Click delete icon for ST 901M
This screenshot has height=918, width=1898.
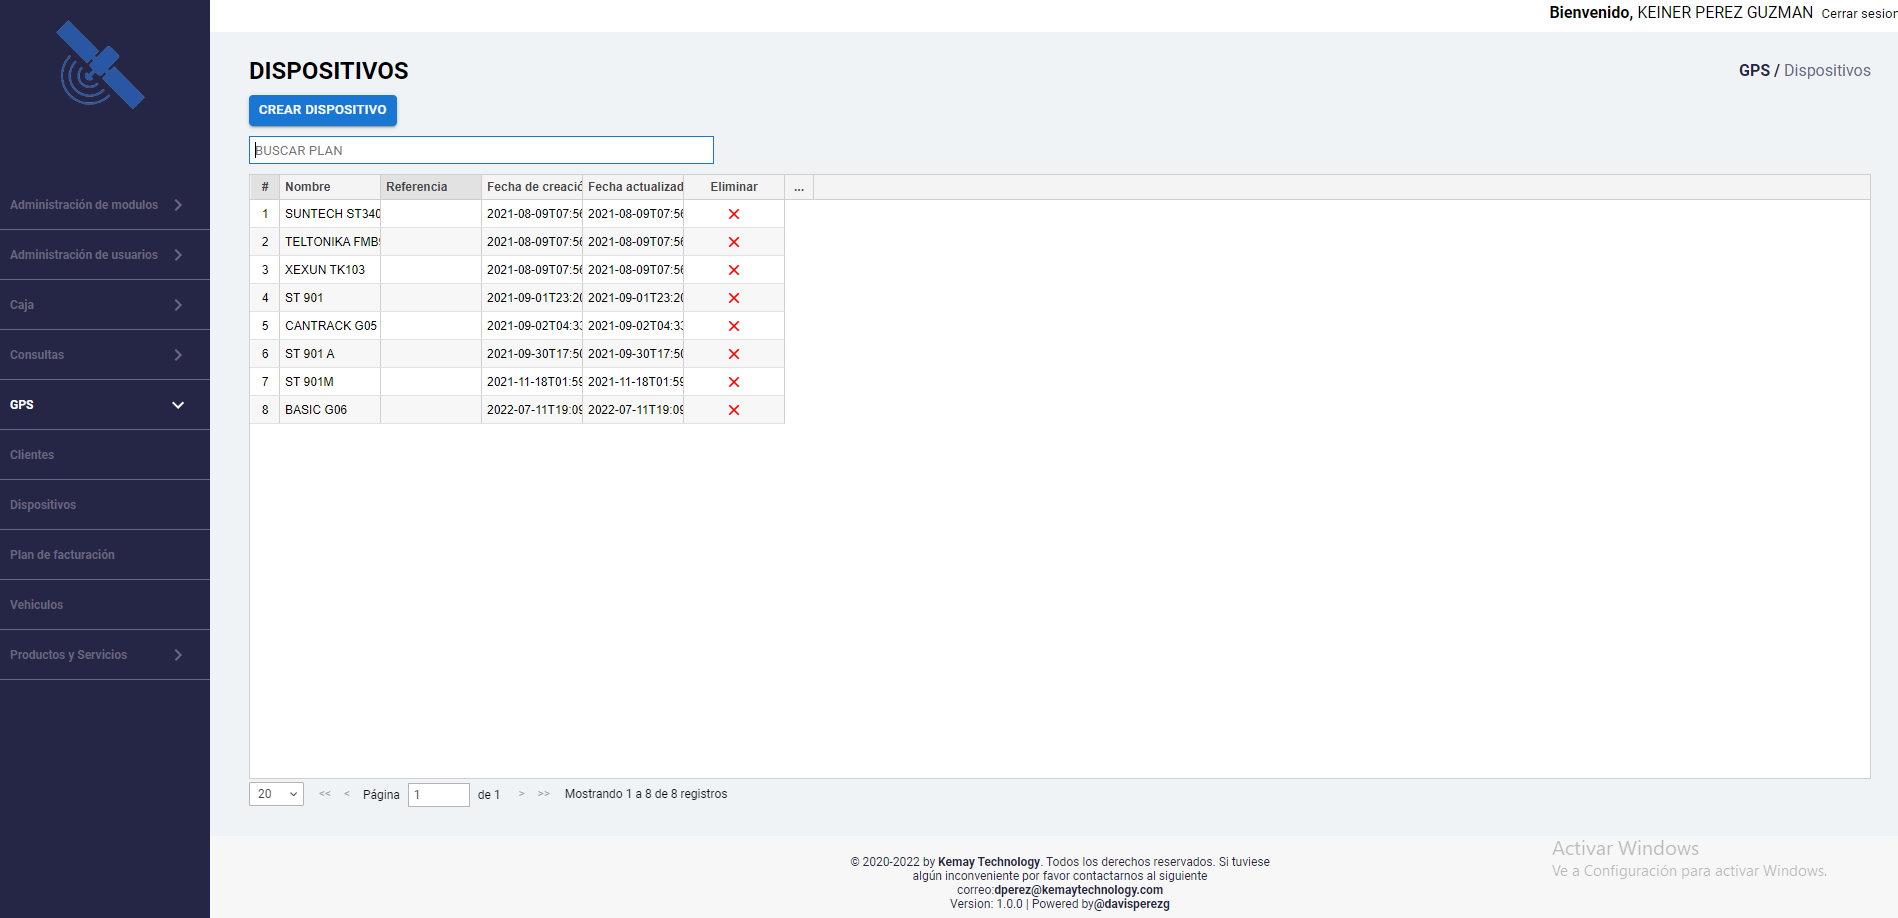734,382
